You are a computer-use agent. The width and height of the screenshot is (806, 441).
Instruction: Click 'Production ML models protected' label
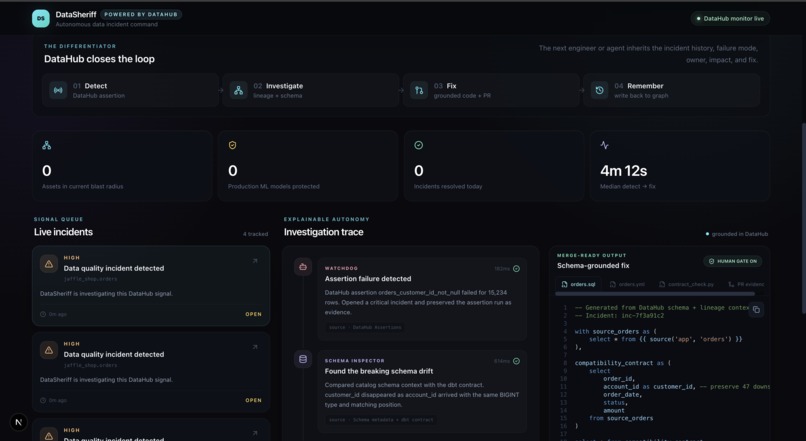273,187
